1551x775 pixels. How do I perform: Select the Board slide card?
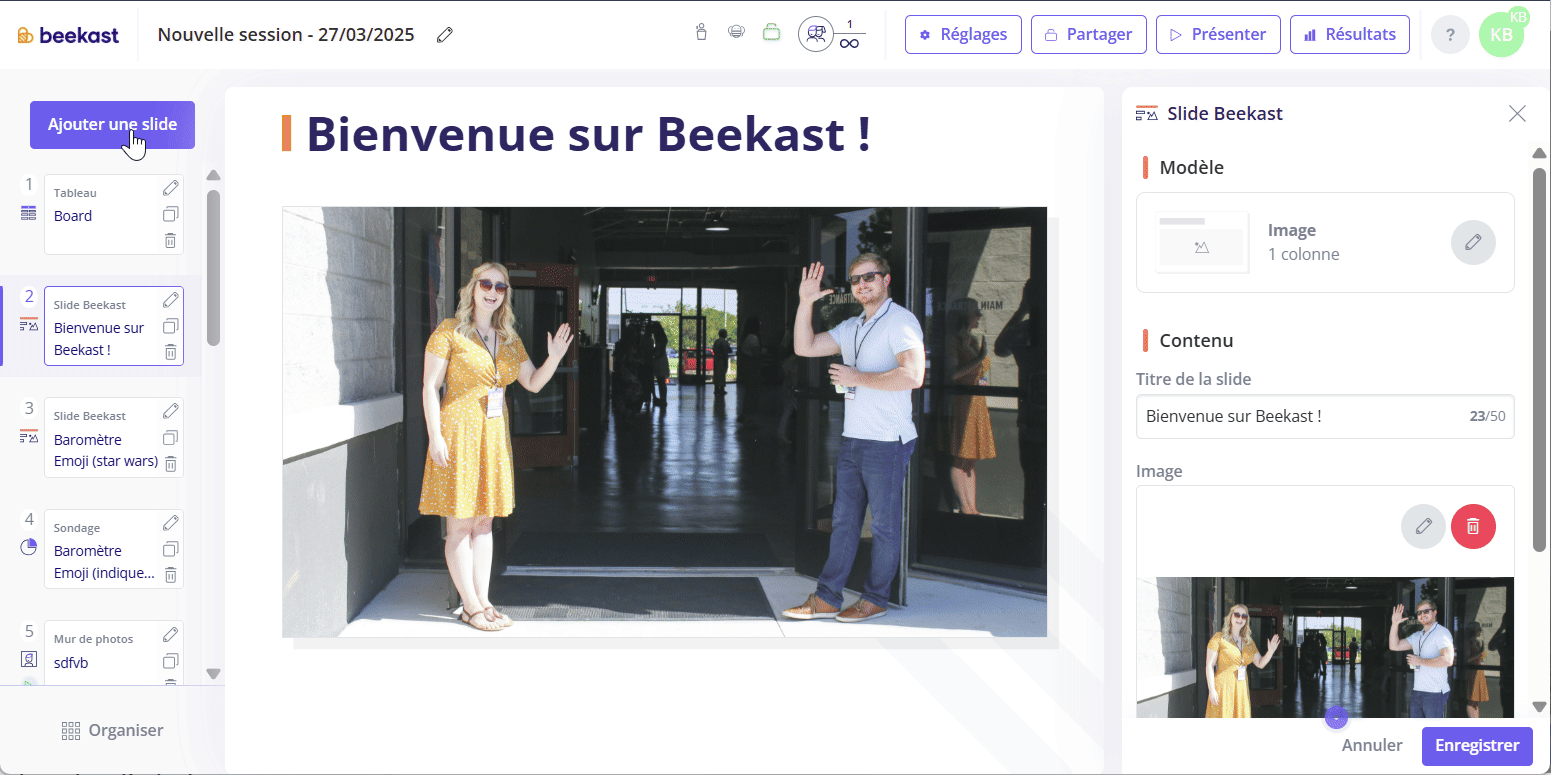[114, 214]
